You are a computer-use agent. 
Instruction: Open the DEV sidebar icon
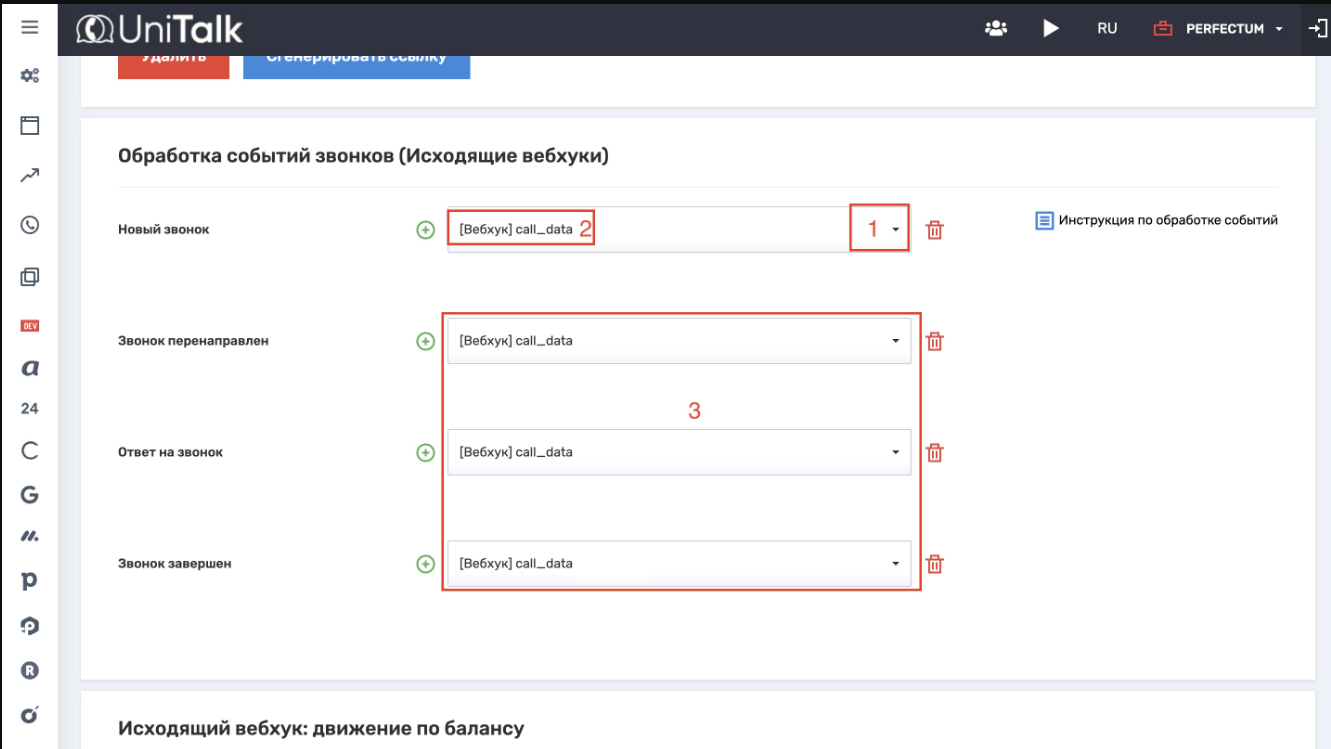pos(30,325)
